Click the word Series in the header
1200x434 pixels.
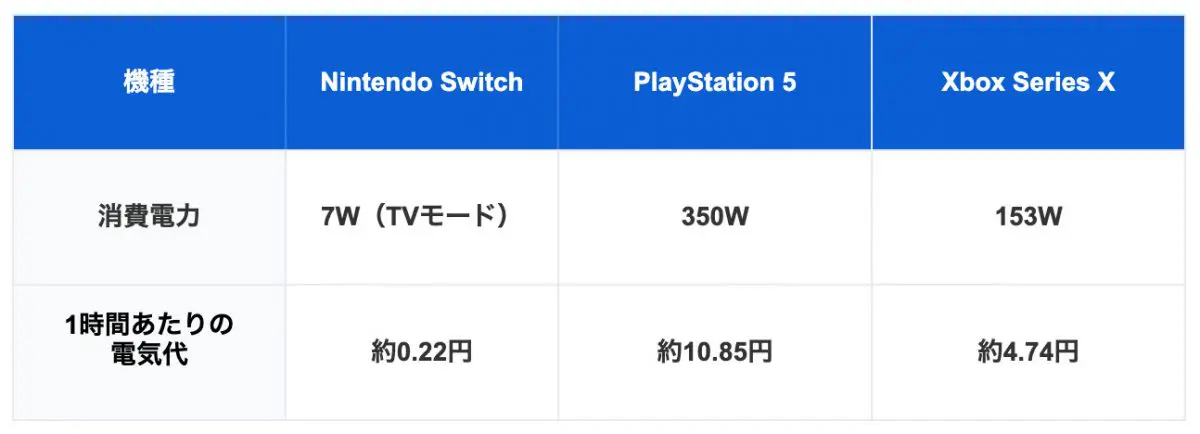(x=1044, y=82)
